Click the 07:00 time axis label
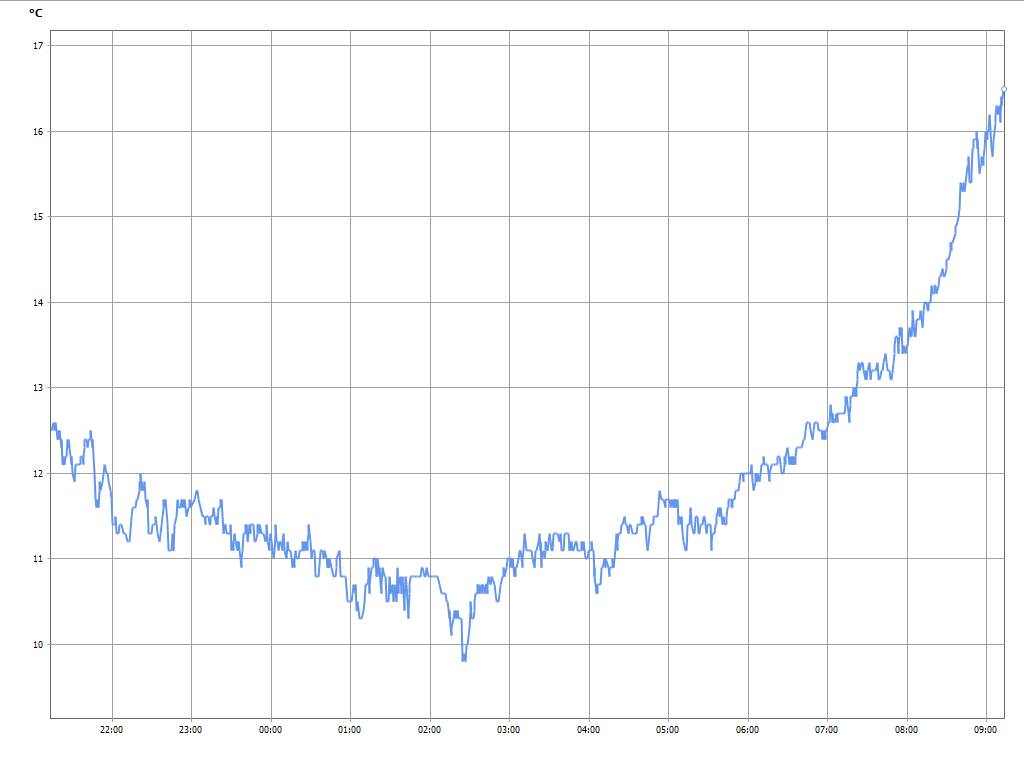Viewport: 1024px width, 768px height. 827,730
